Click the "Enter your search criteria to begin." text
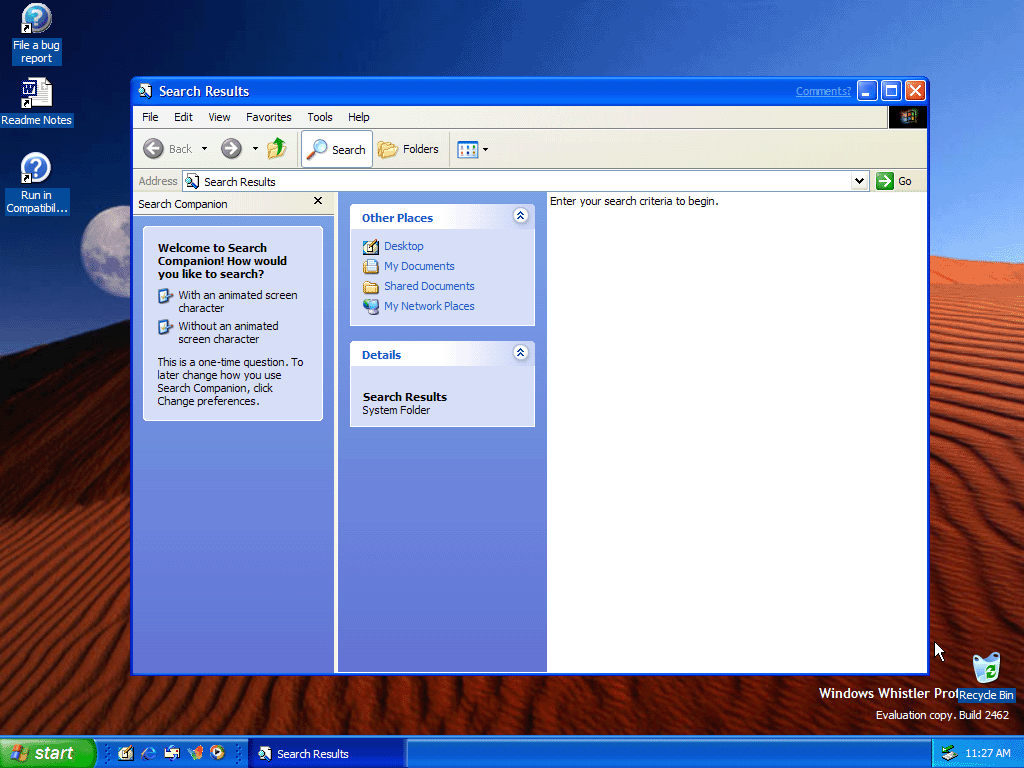Viewport: 1024px width, 768px height. (x=634, y=201)
